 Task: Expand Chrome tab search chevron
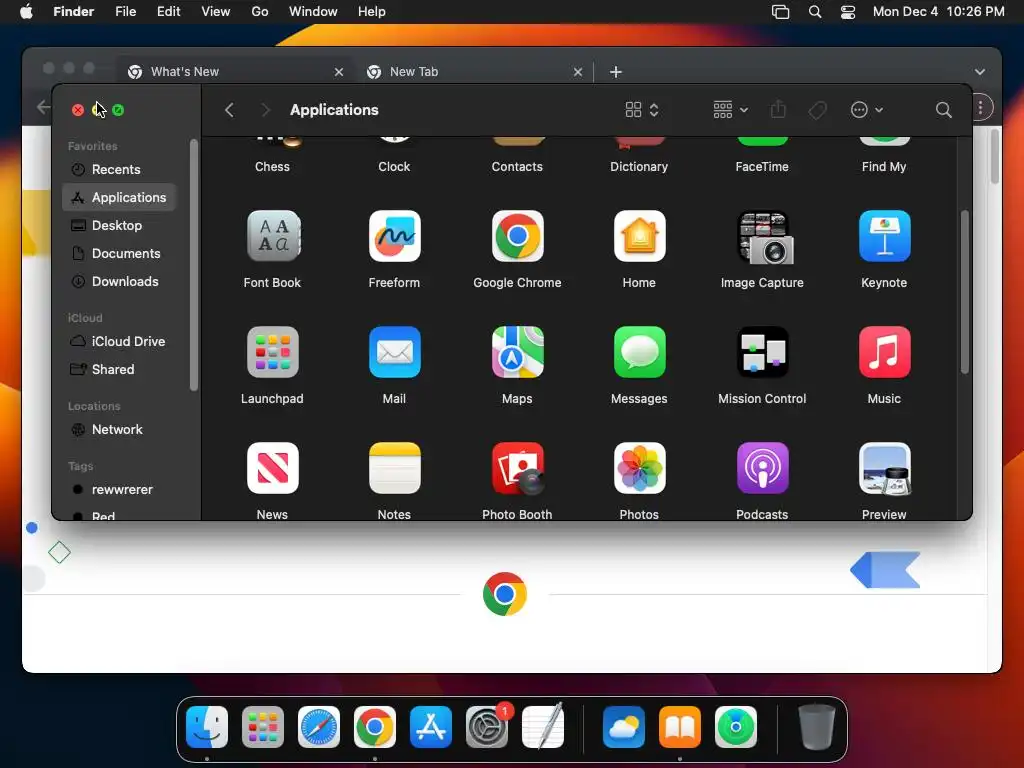(980, 72)
